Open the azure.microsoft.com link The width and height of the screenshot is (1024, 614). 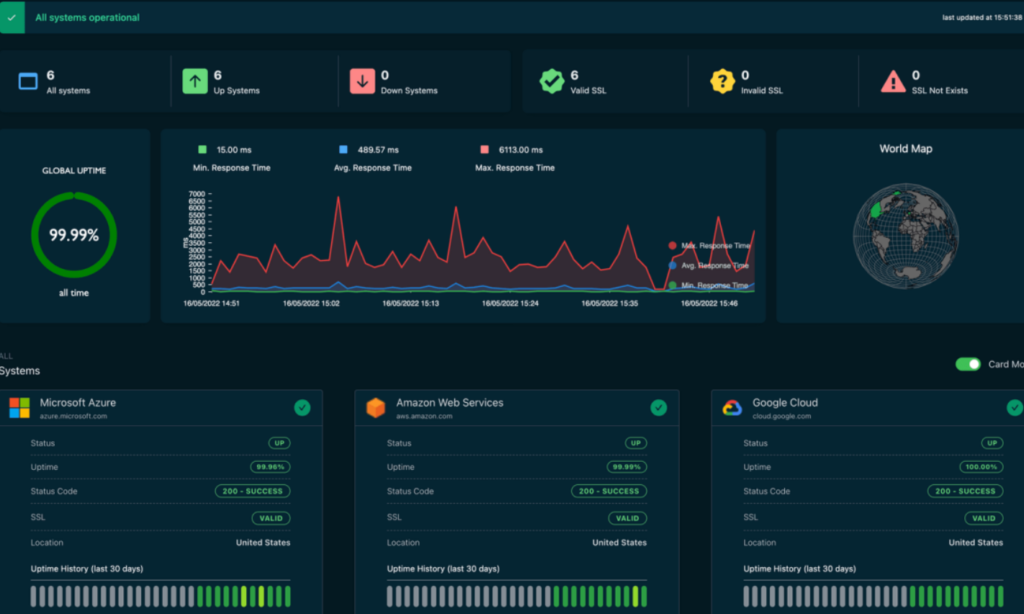[73, 416]
